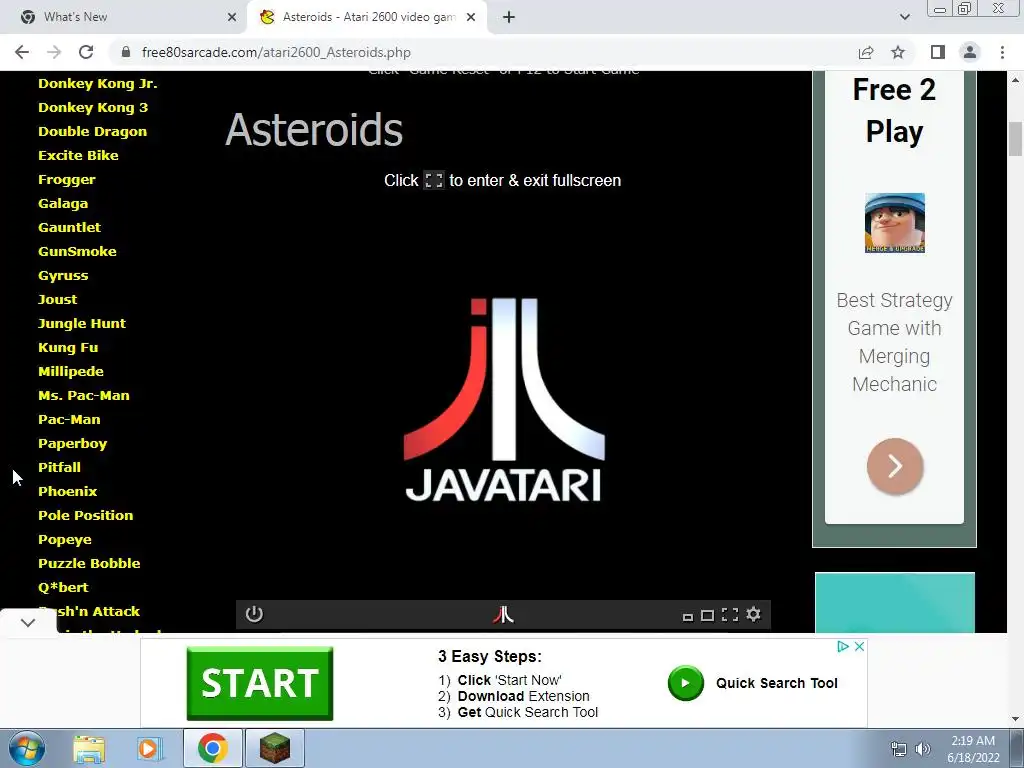1024x768 pixels.
Task: Open Phoenix game link
Action: 67,491
